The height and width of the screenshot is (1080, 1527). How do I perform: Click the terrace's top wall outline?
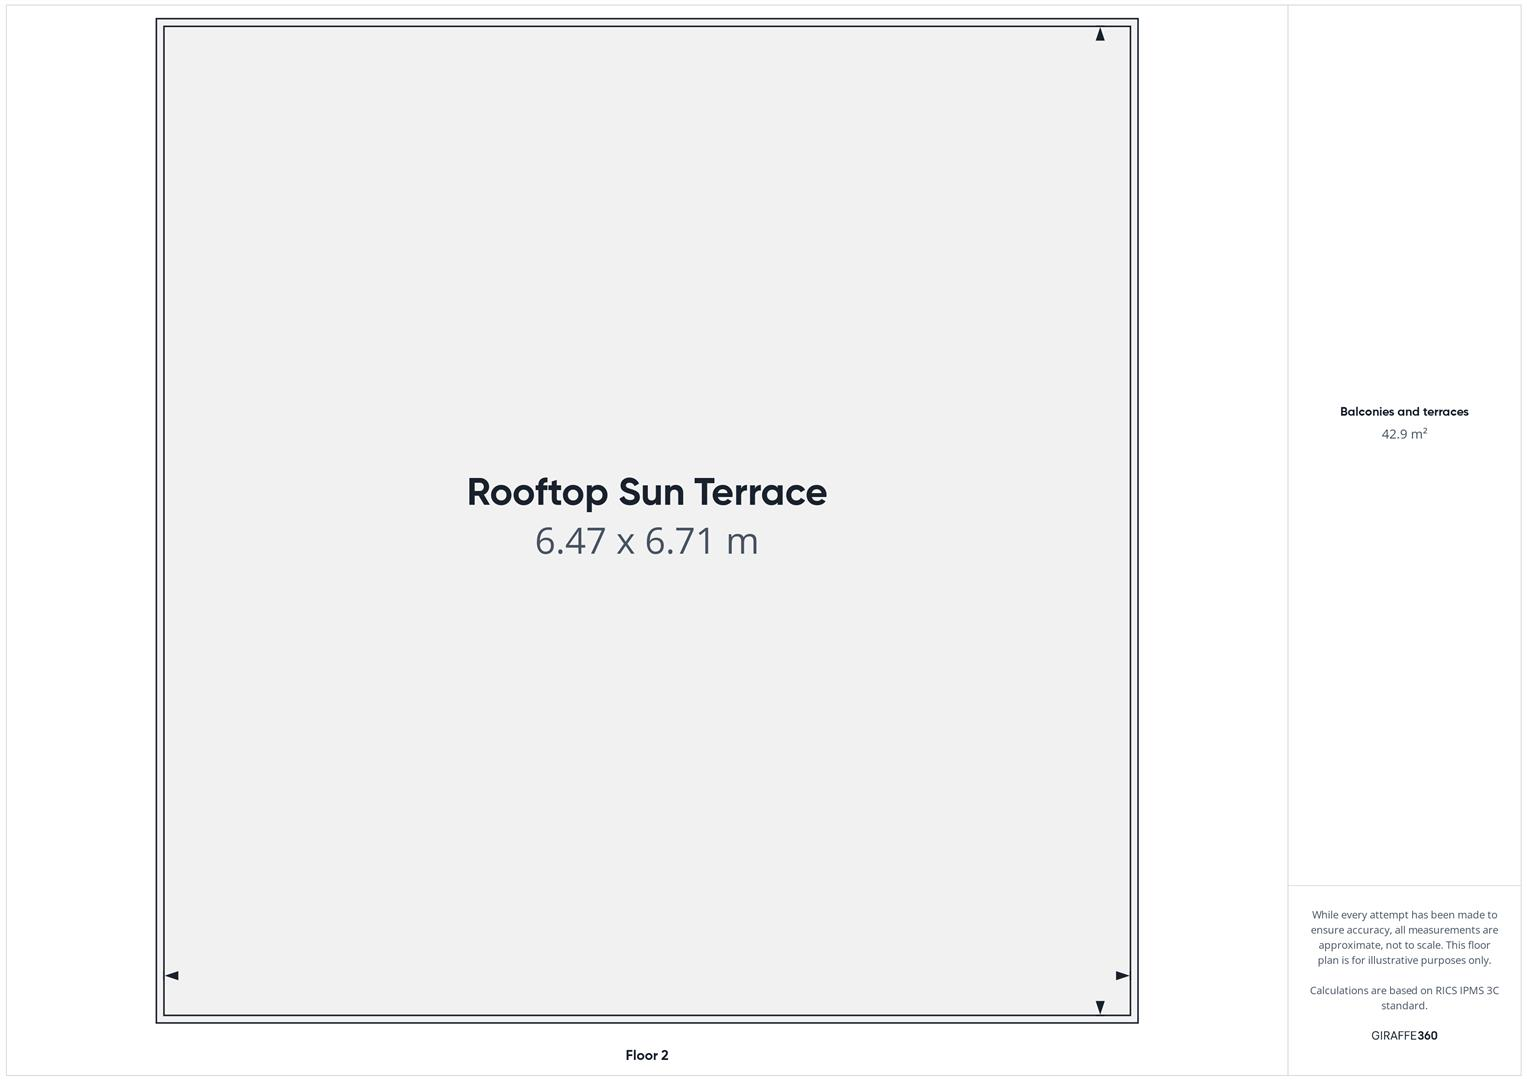point(646,23)
